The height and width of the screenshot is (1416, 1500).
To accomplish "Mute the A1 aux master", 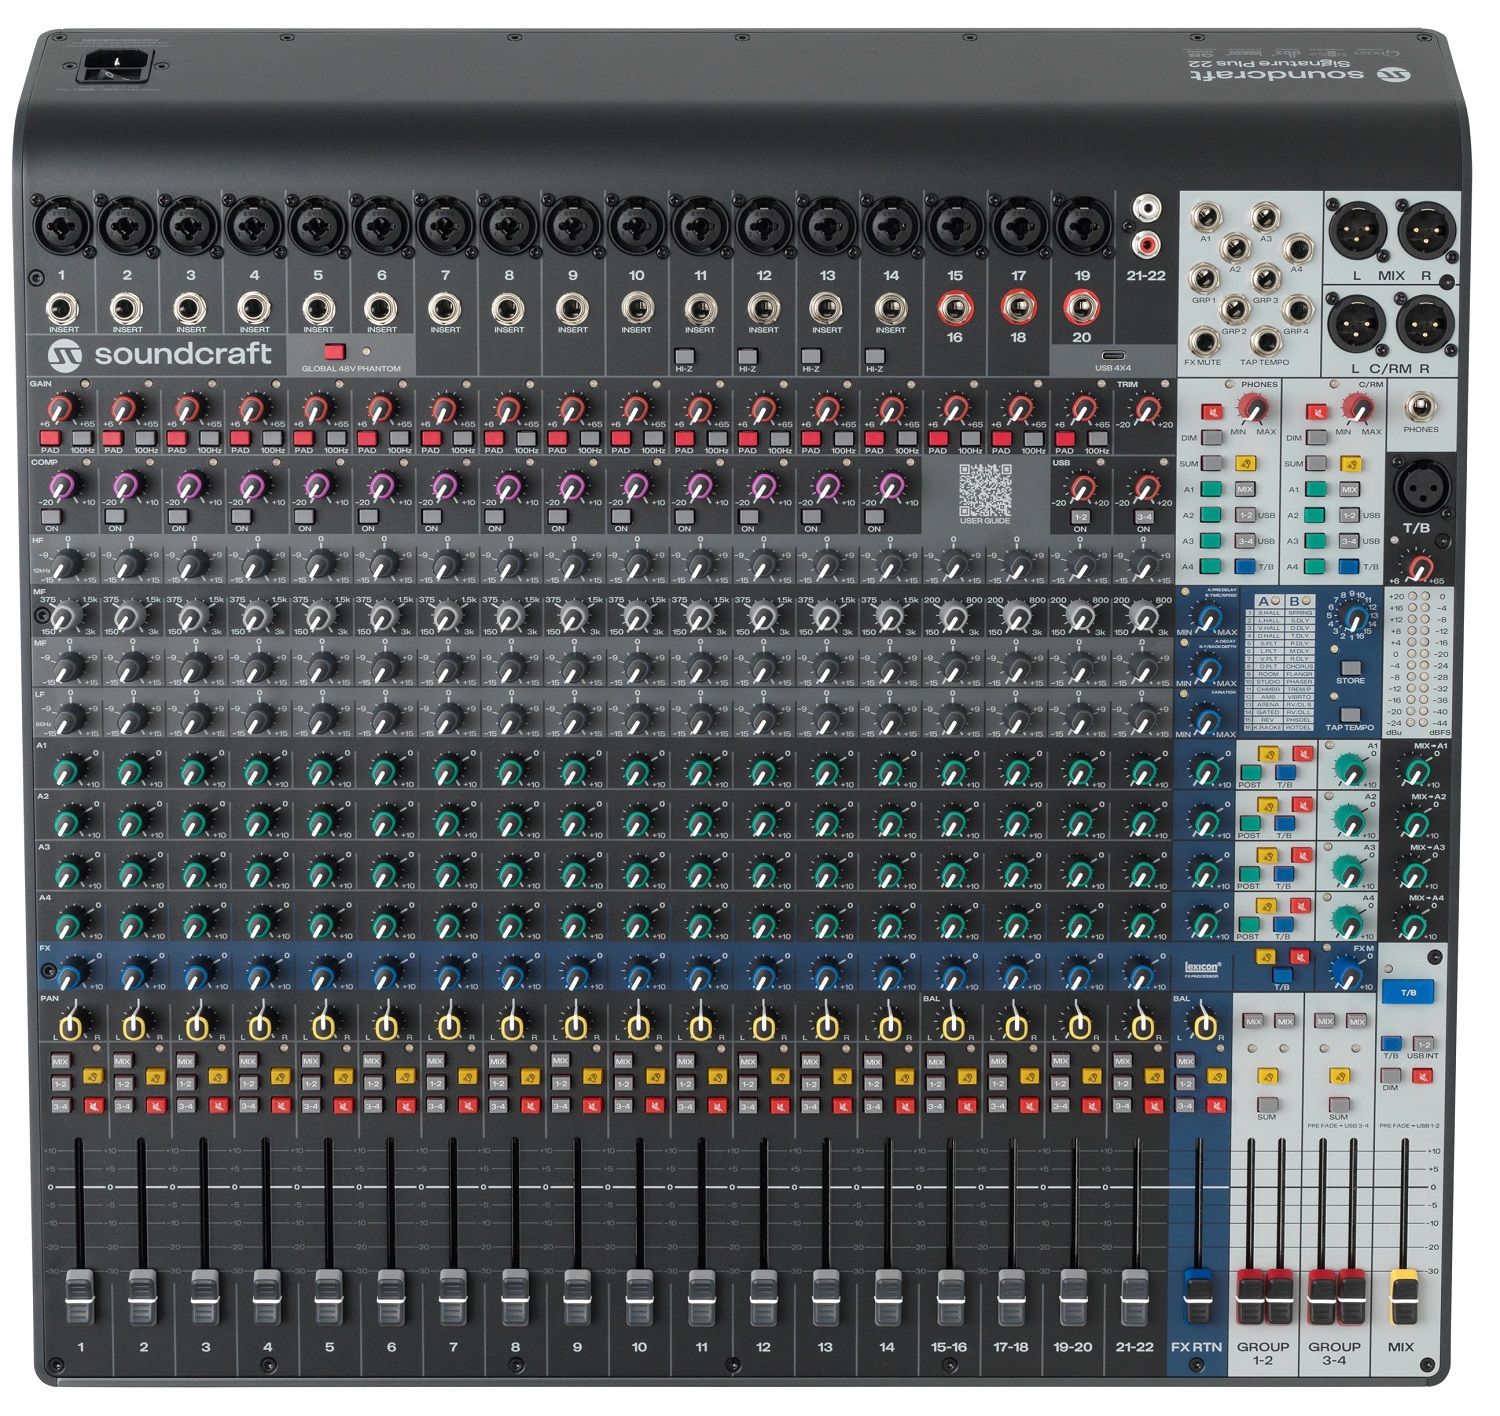I will [1301, 755].
